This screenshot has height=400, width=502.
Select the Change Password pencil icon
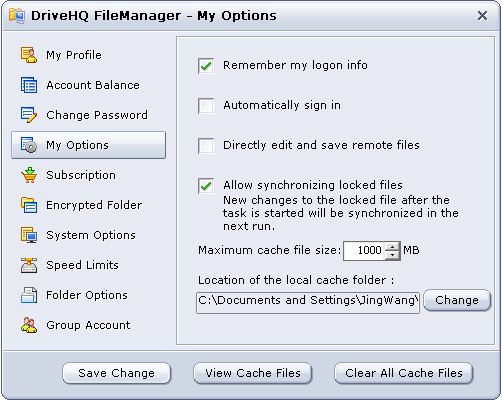(x=29, y=115)
